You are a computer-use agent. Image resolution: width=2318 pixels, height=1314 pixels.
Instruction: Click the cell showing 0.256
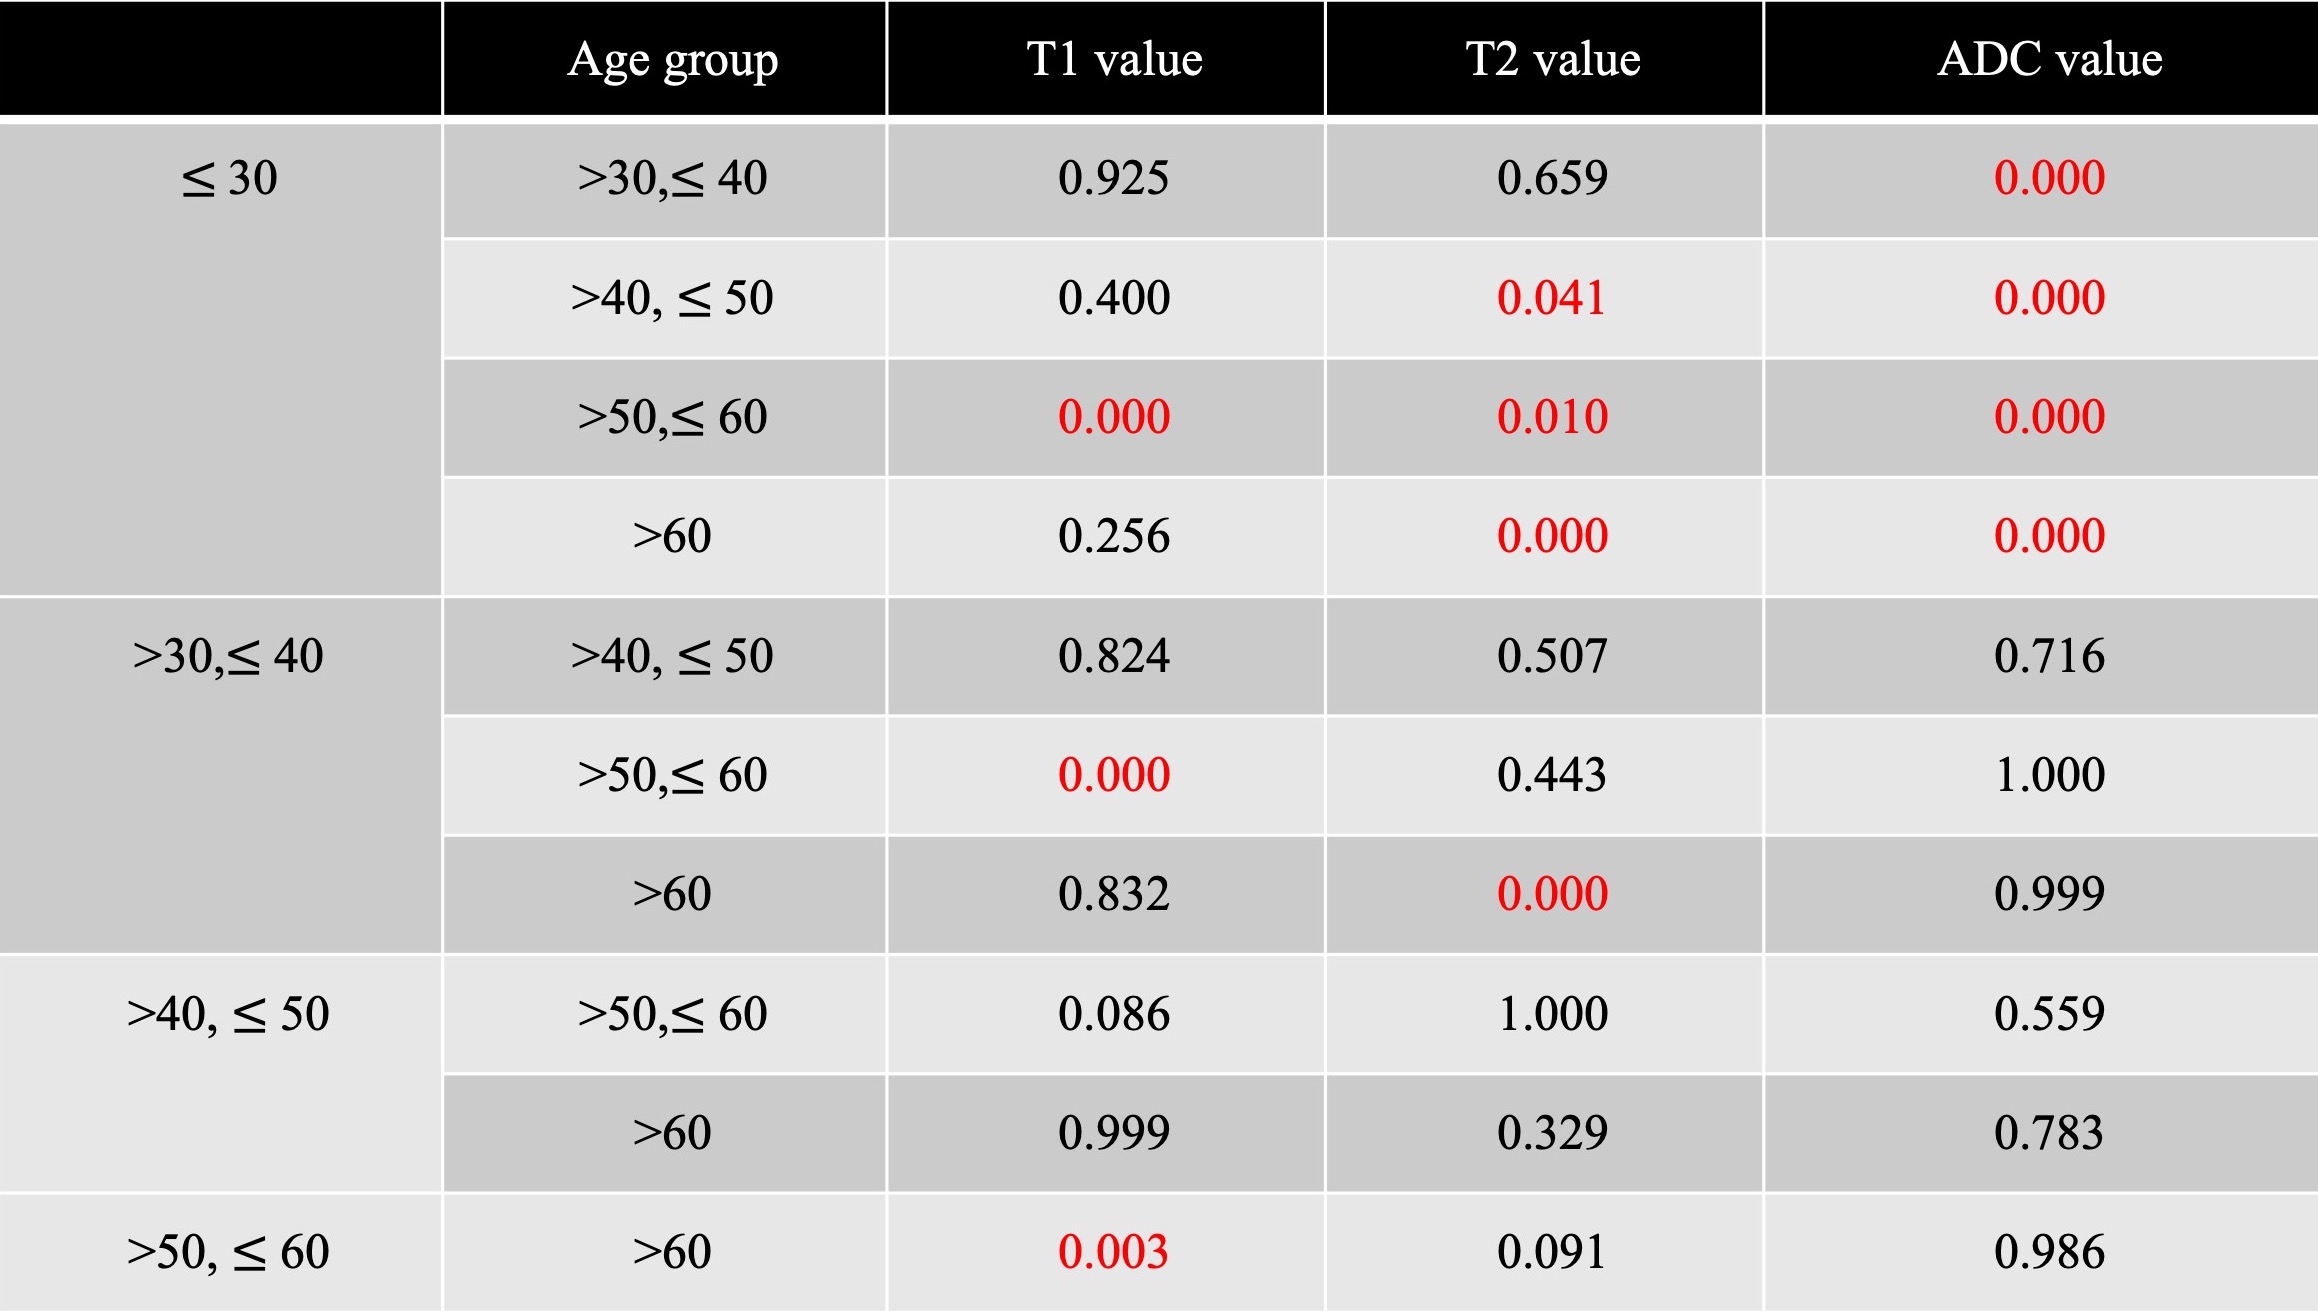click(1113, 536)
